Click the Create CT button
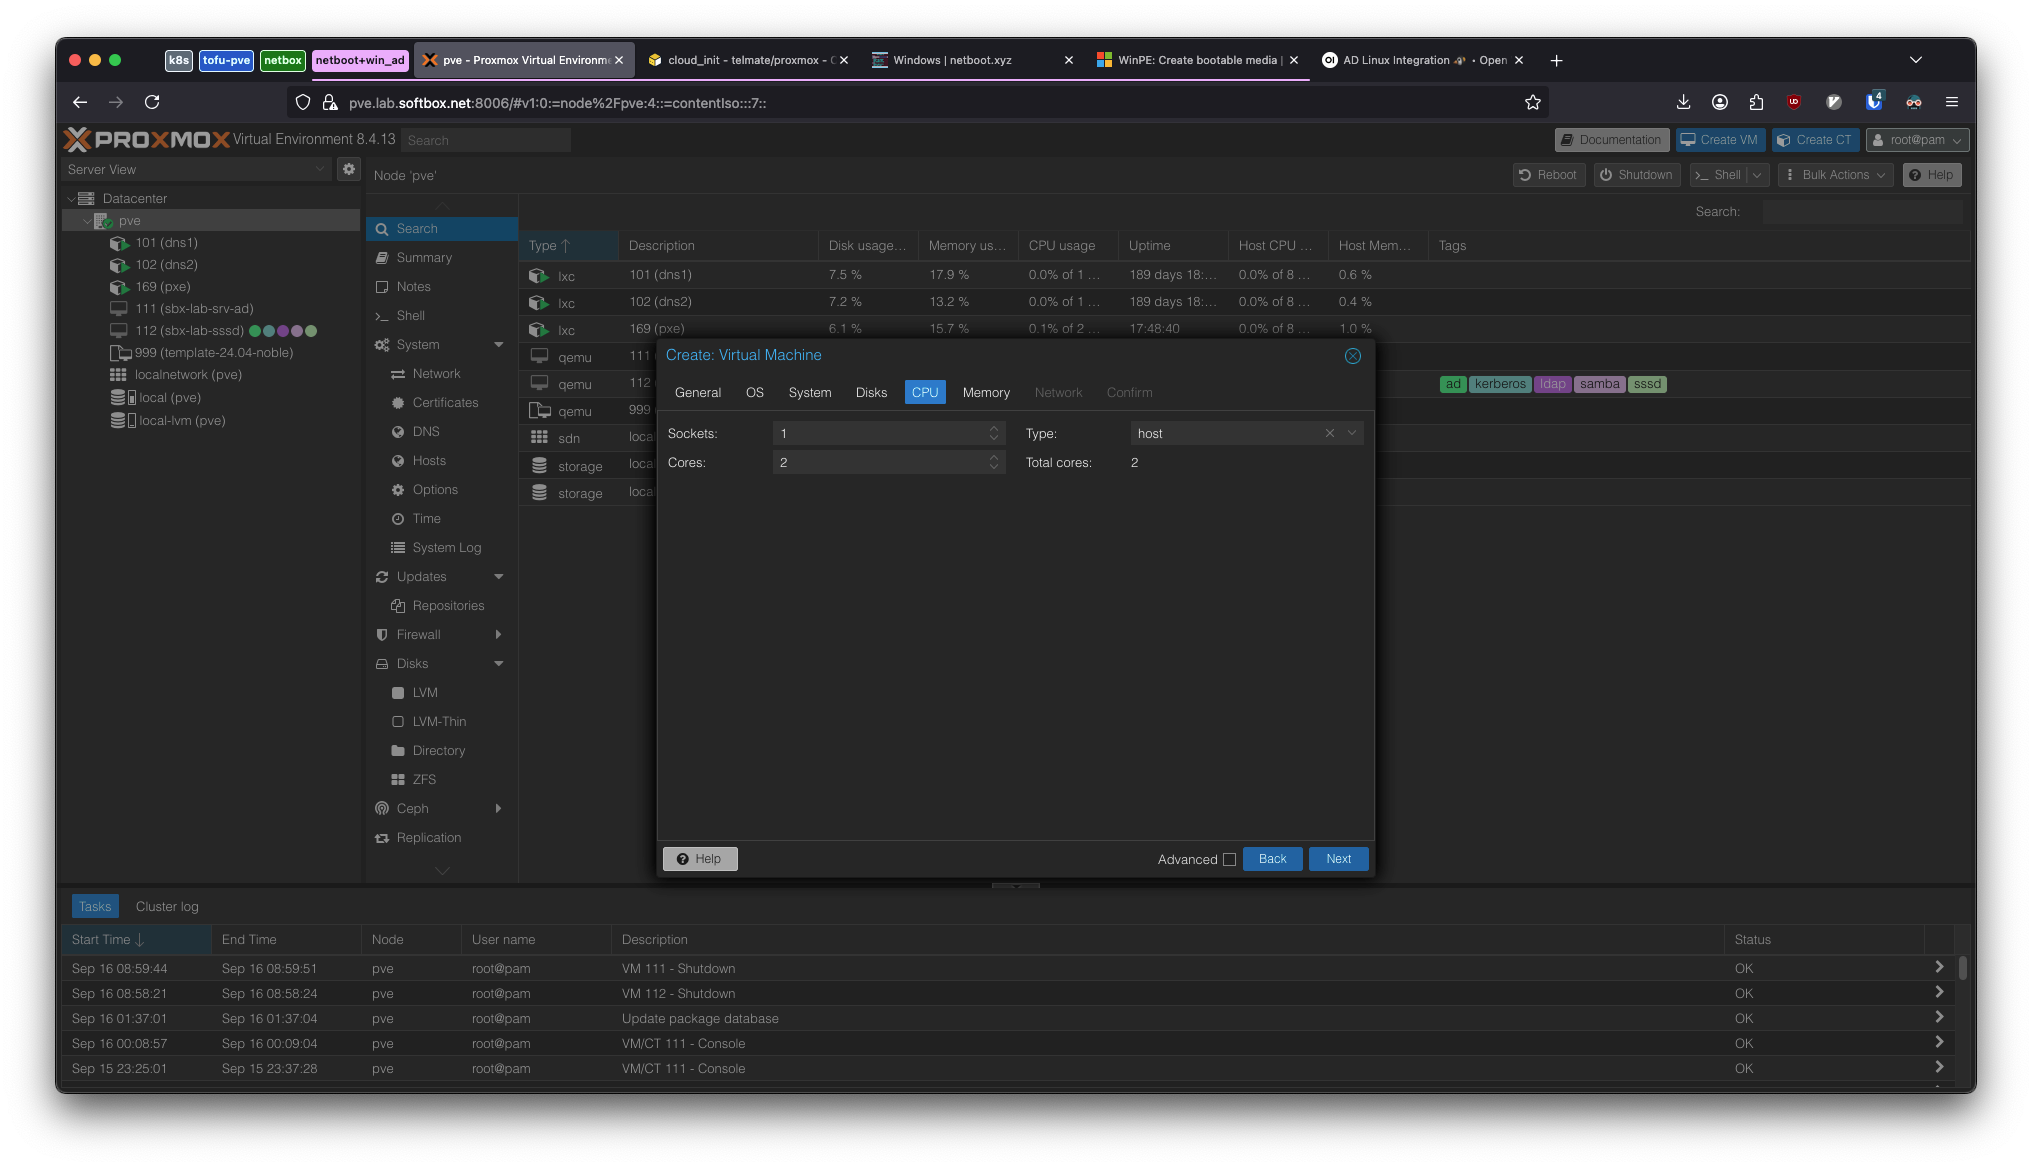 pyautogui.click(x=1815, y=139)
